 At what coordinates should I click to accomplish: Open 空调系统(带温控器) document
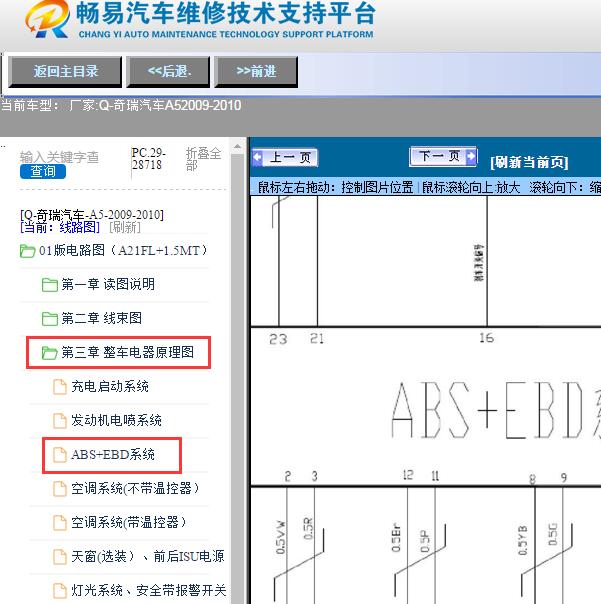tap(129, 522)
